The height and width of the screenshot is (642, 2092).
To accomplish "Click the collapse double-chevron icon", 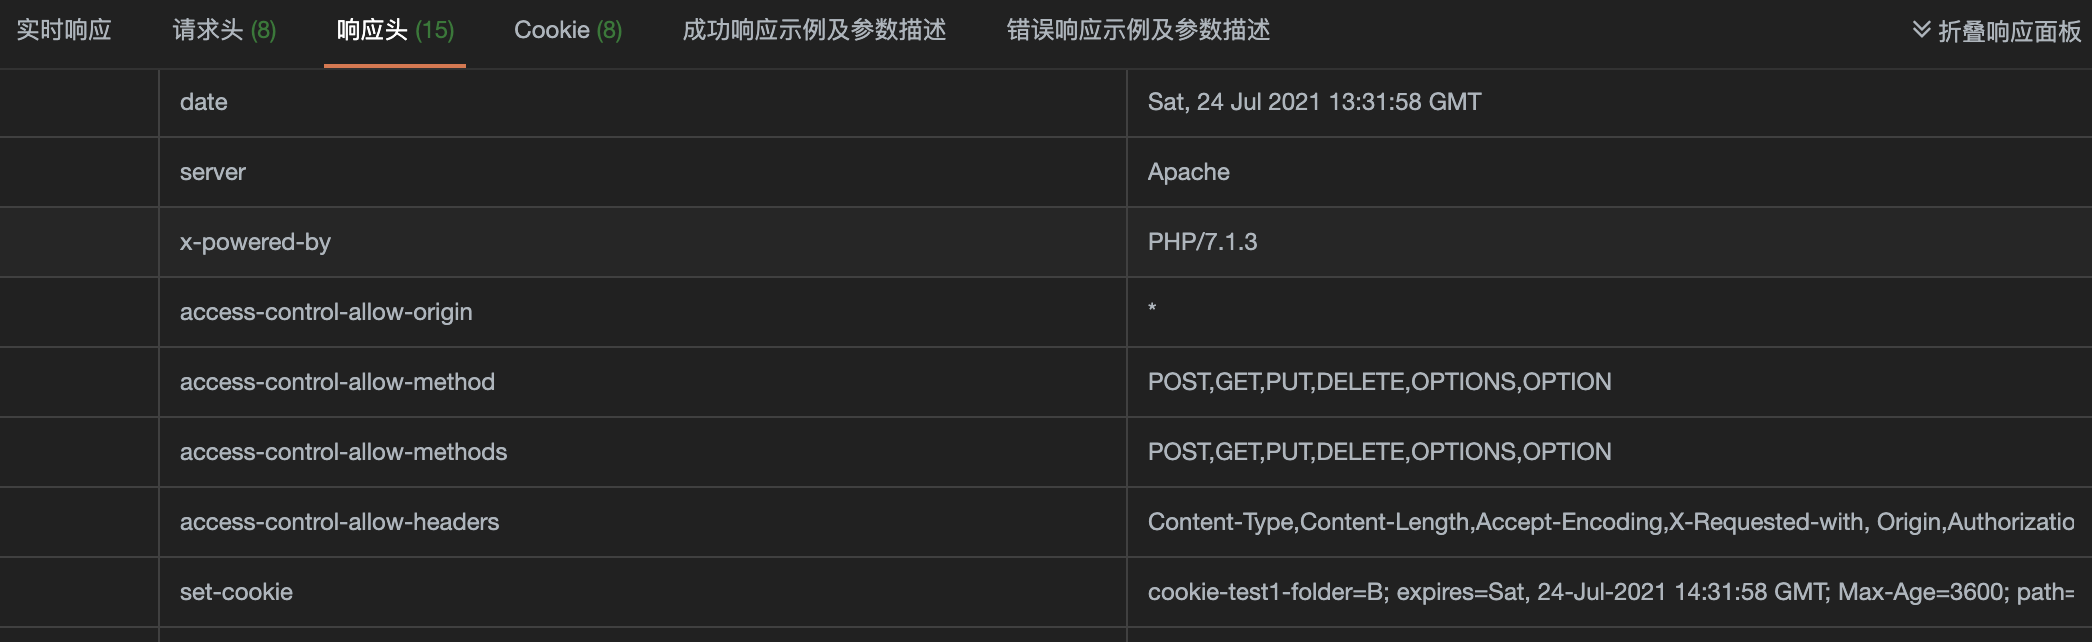I will [x=1920, y=30].
